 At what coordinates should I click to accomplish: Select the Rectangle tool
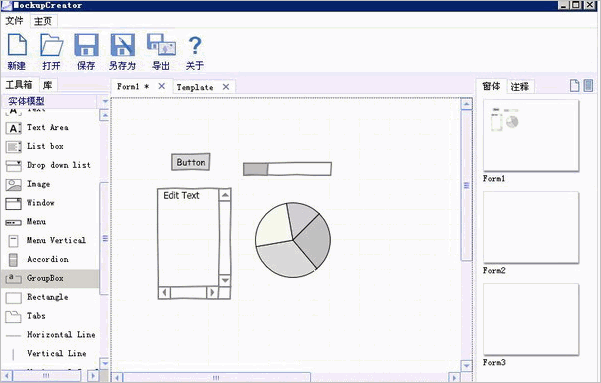[50, 297]
